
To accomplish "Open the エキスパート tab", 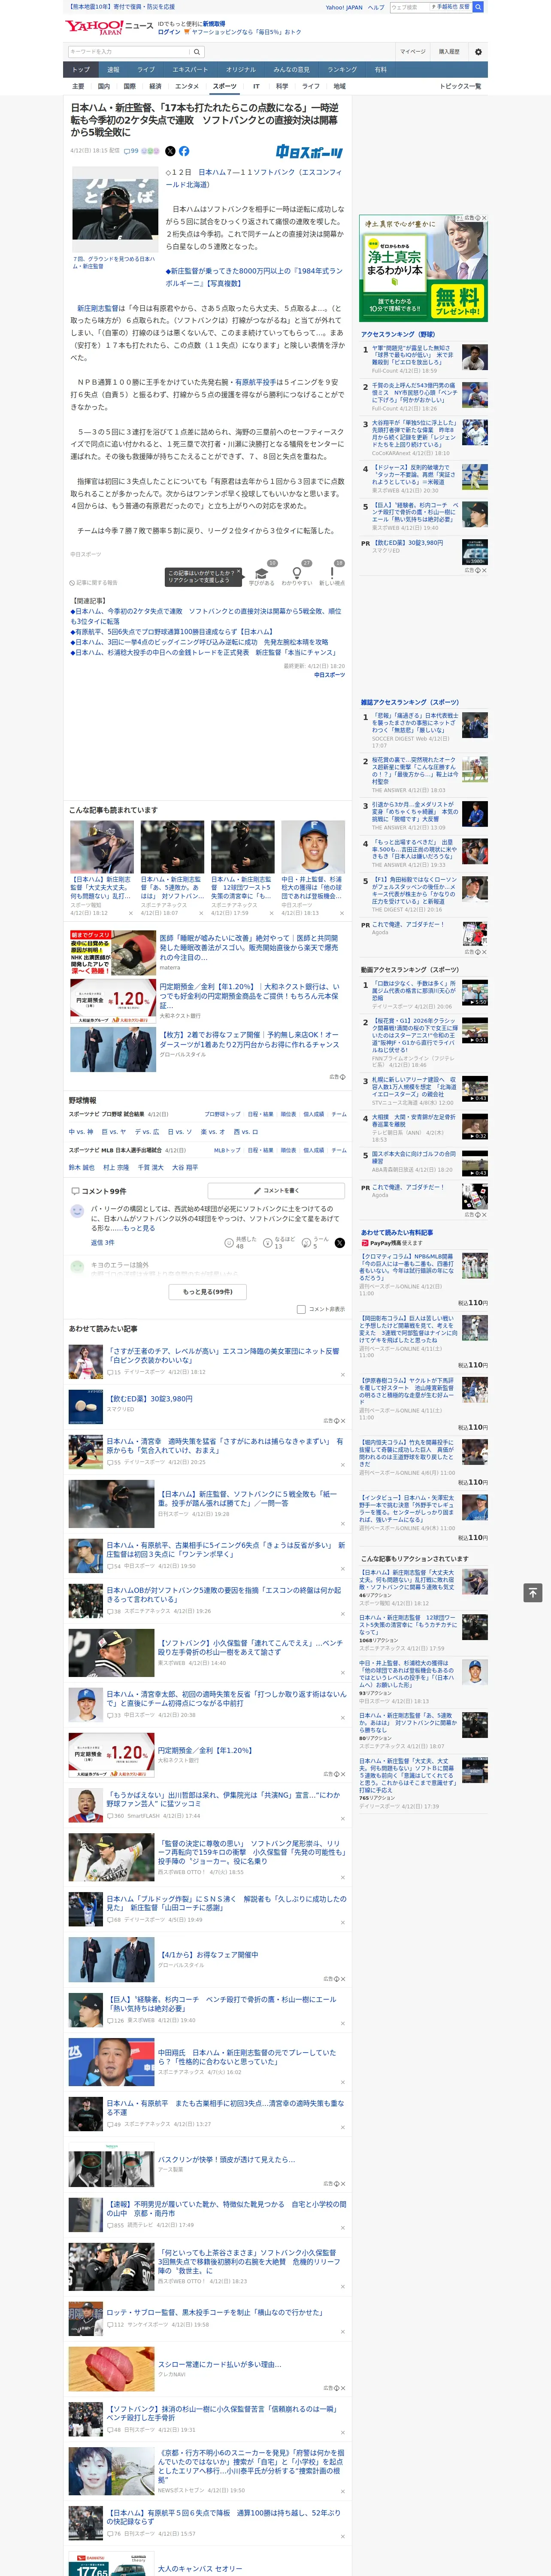I will click(x=190, y=70).
